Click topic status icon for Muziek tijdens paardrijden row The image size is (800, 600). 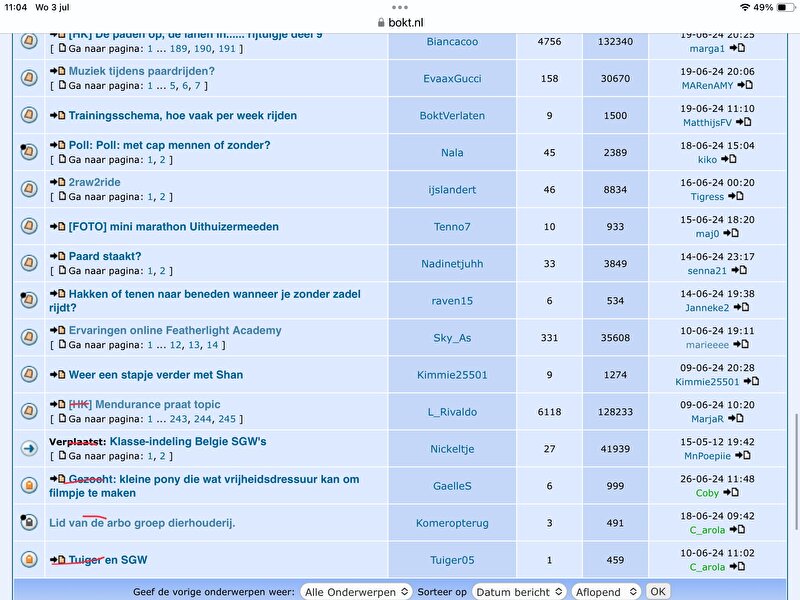29,78
